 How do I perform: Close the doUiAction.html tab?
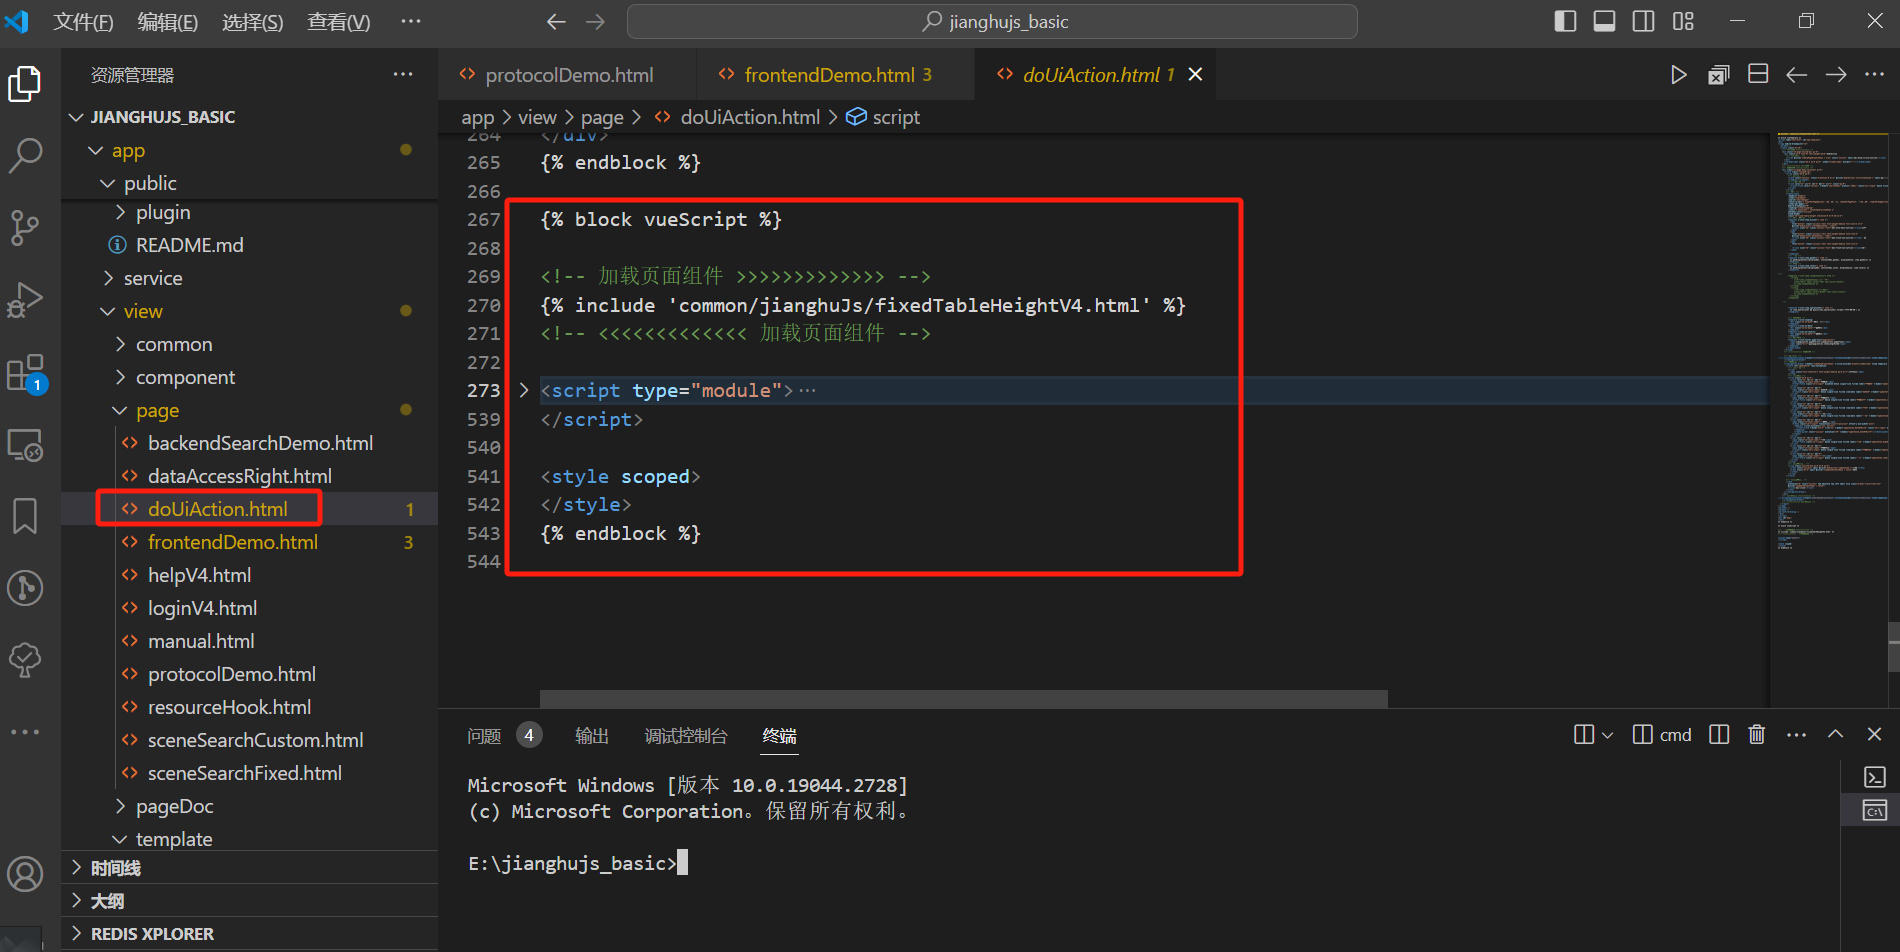pos(1195,75)
